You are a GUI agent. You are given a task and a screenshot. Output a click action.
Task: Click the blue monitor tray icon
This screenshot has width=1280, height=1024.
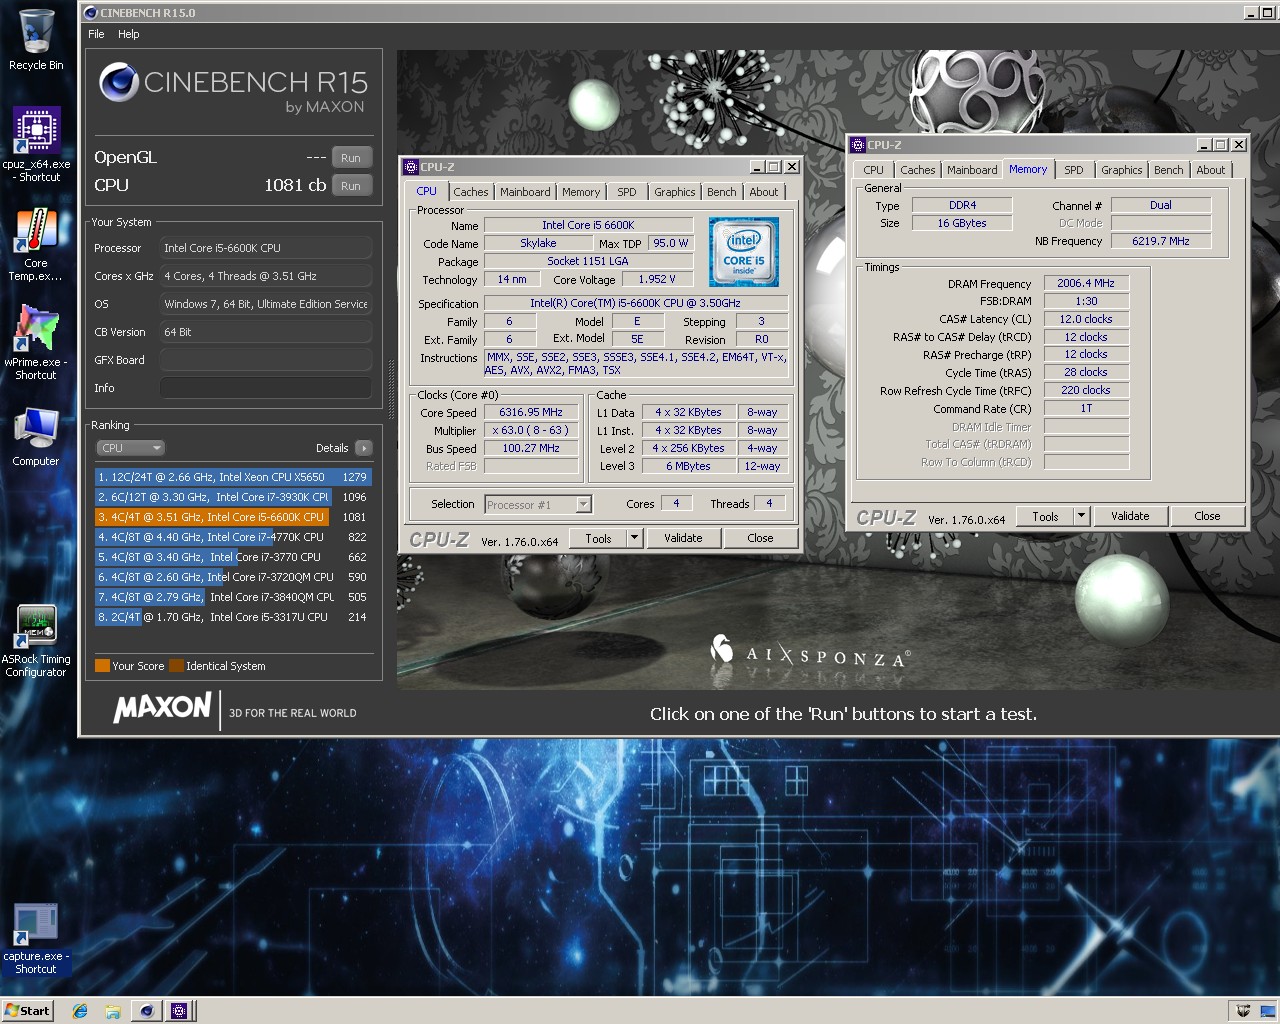pyautogui.click(x=1268, y=1011)
